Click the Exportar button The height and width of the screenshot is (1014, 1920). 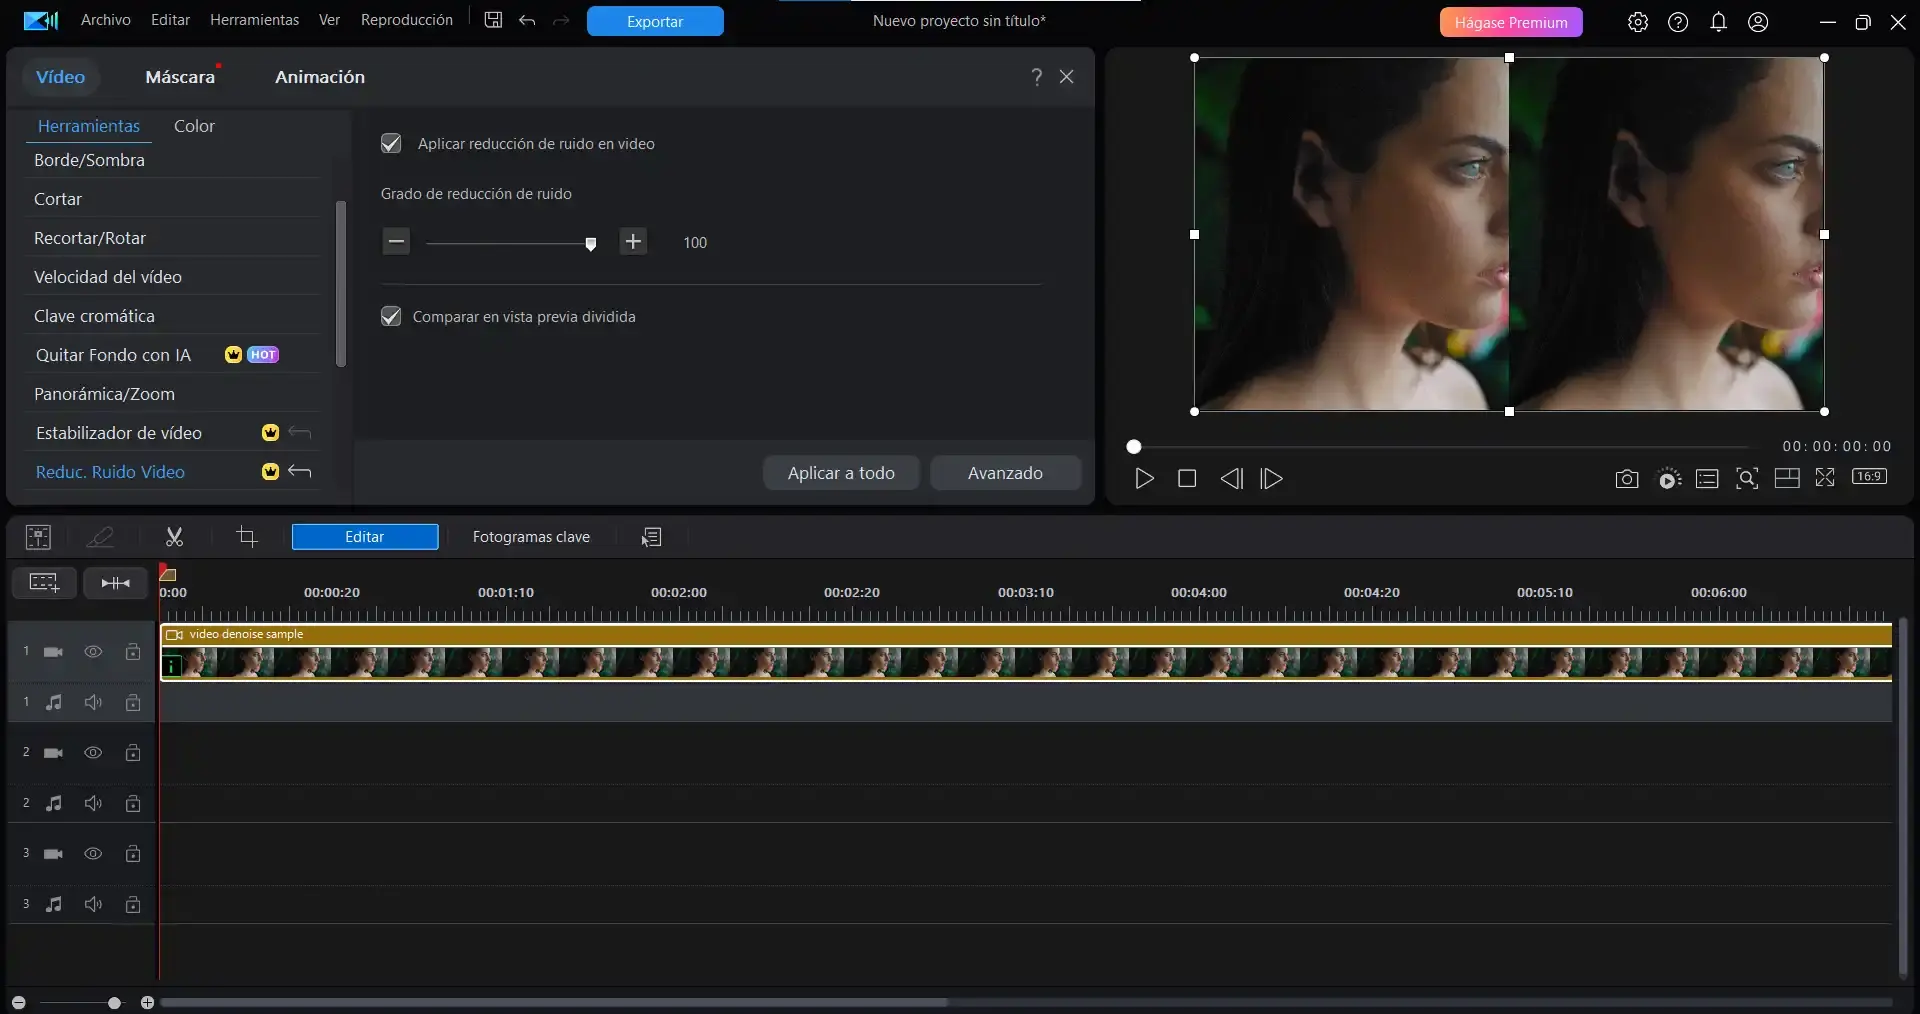point(654,21)
